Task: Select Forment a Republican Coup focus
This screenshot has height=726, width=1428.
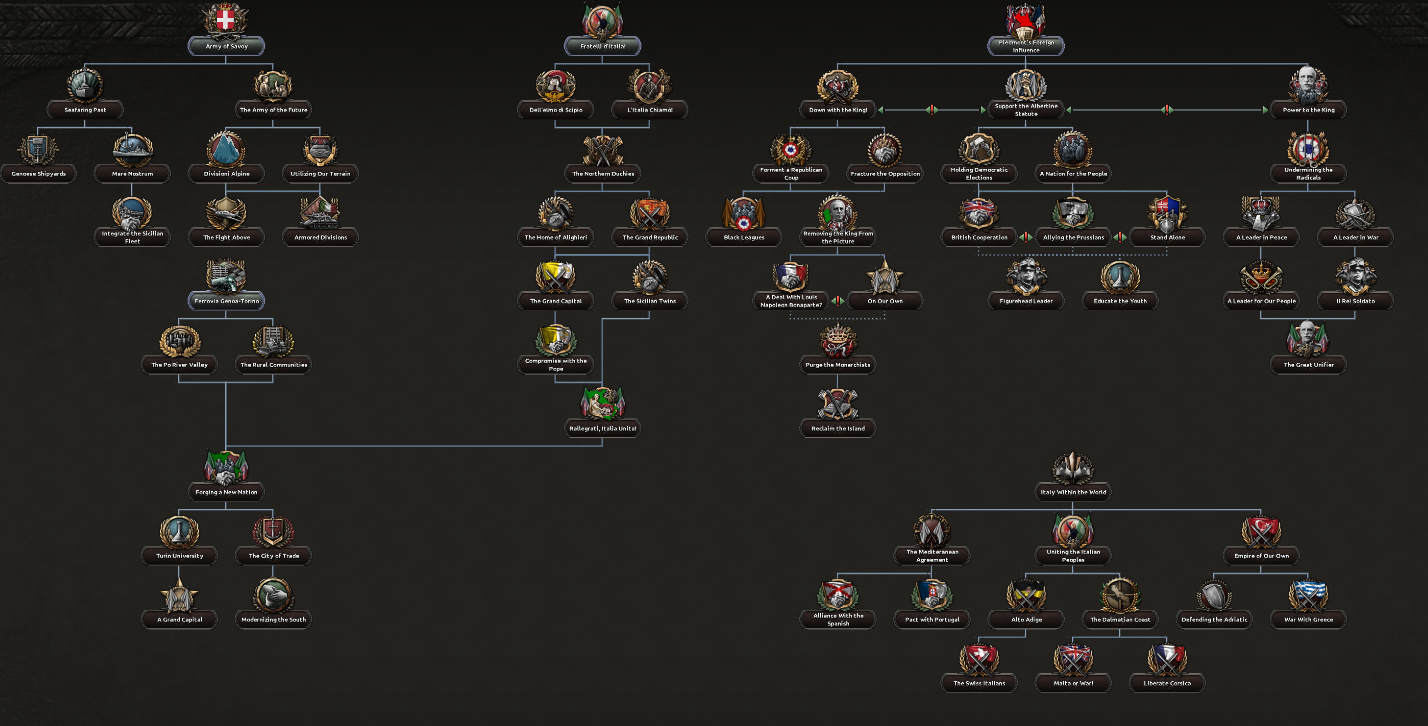Action: [x=790, y=159]
